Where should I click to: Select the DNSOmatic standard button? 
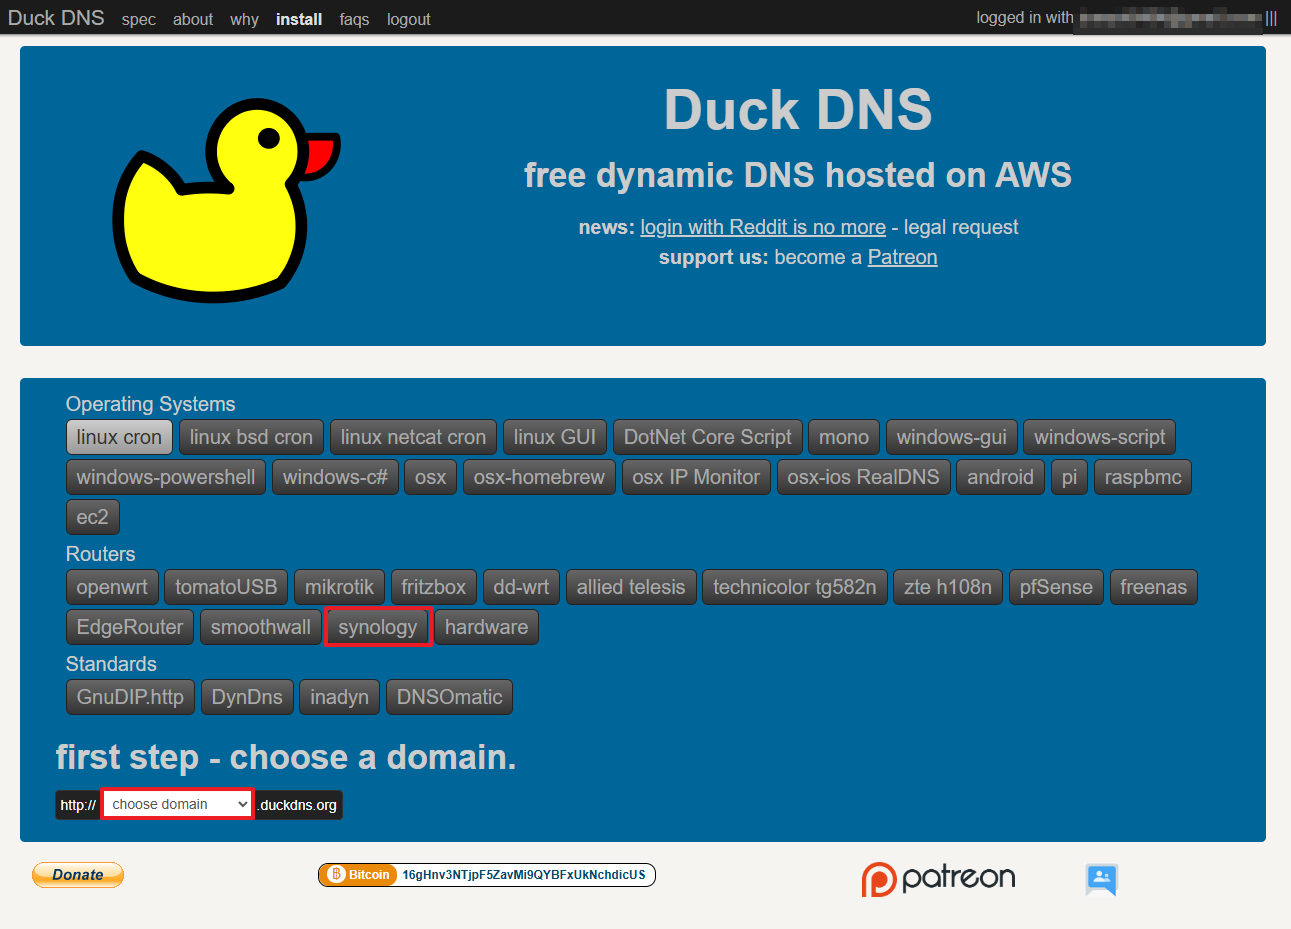click(x=450, y=697)
